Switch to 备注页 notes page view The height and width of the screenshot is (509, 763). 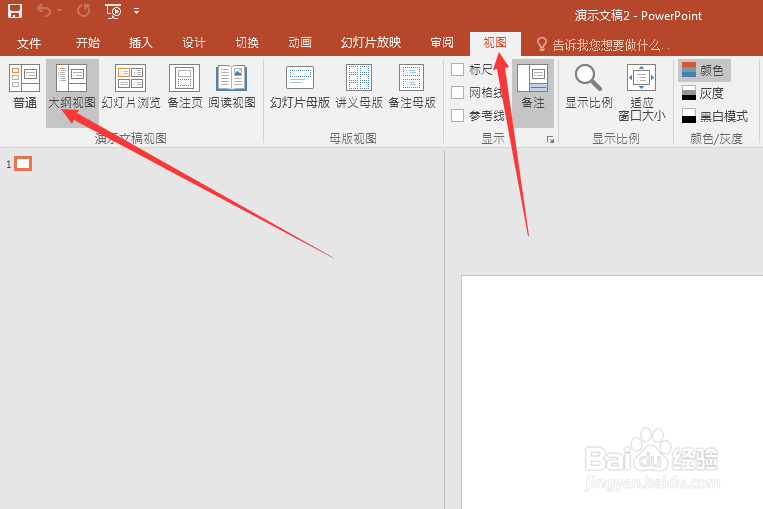click(x=184, y=86)
